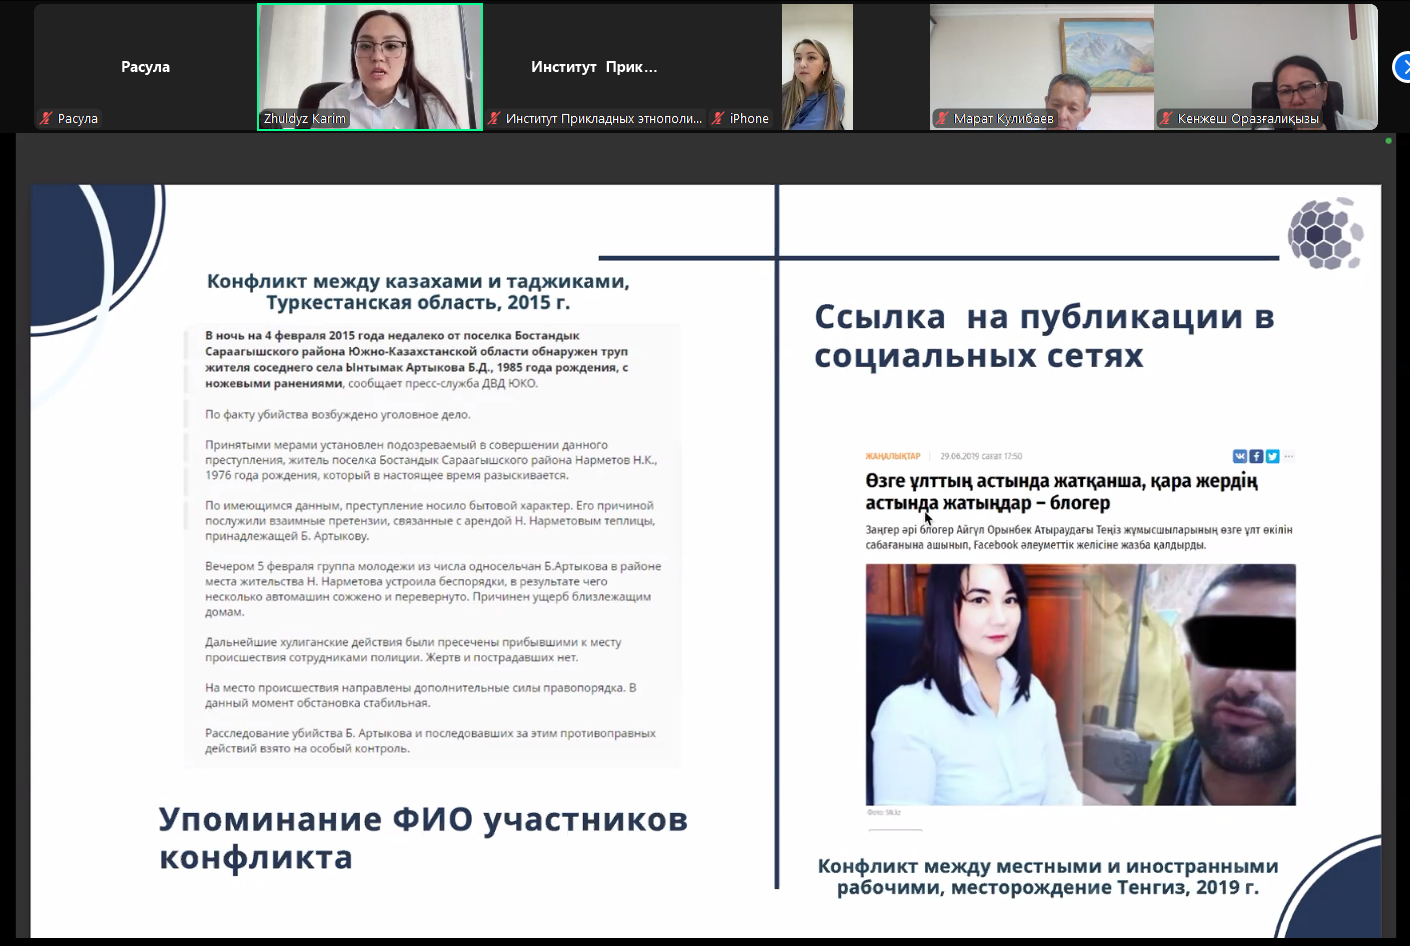Screen dimensions: 1410x946
Task: Click paragraph starting Принятыми мерами установлен
Action: tap(431, 460)
